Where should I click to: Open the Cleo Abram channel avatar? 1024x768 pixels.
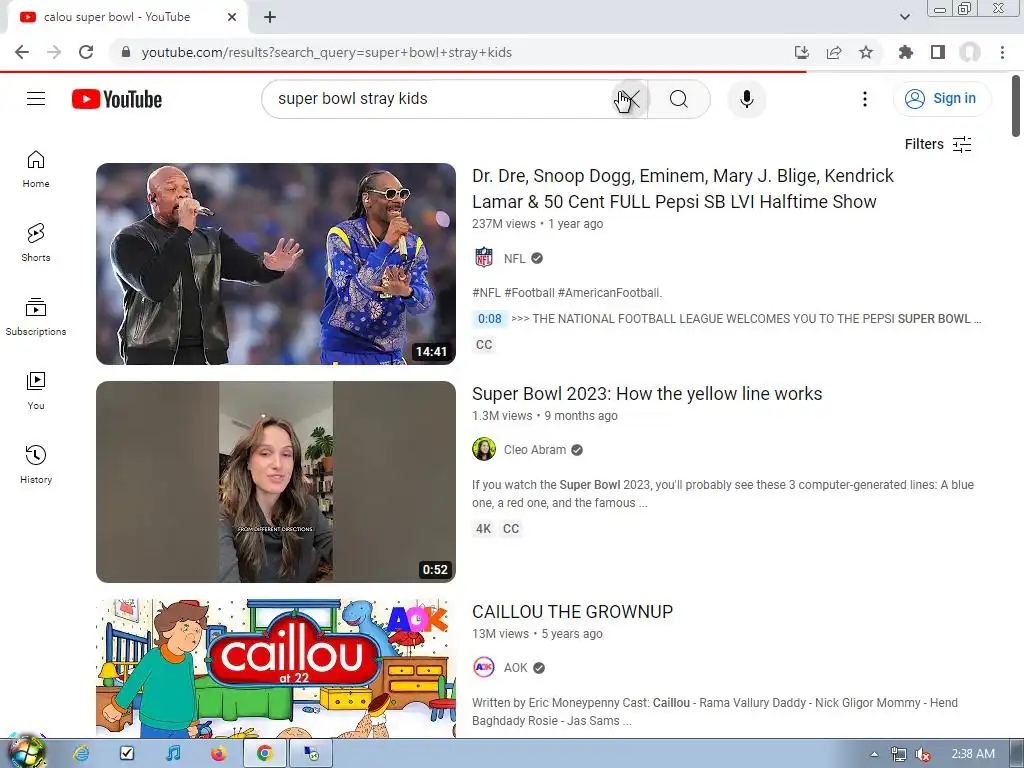pos(484,449)
